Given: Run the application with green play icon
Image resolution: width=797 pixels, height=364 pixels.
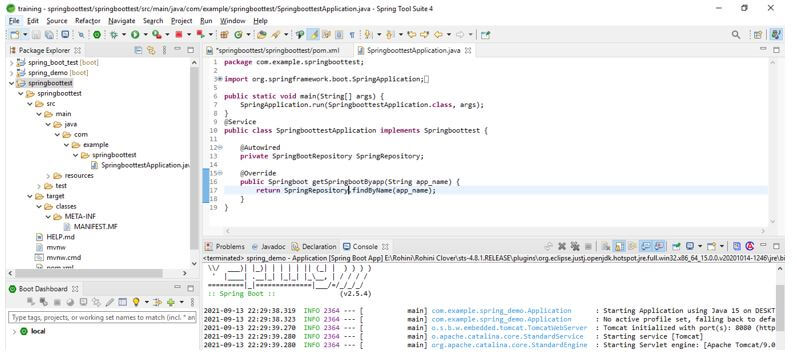Looking at the screenshot, I should (135, 35).
